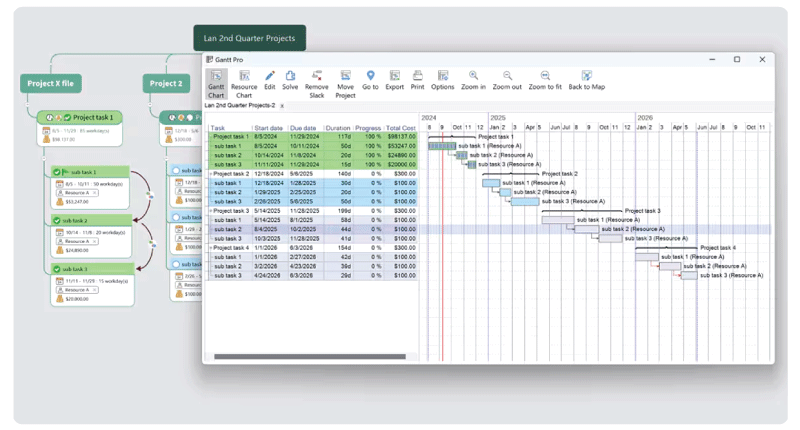Image resolution: width=800 pixels, height=430 pixels.
Task: Open the Go to location pin
Action: coord(370,81)
